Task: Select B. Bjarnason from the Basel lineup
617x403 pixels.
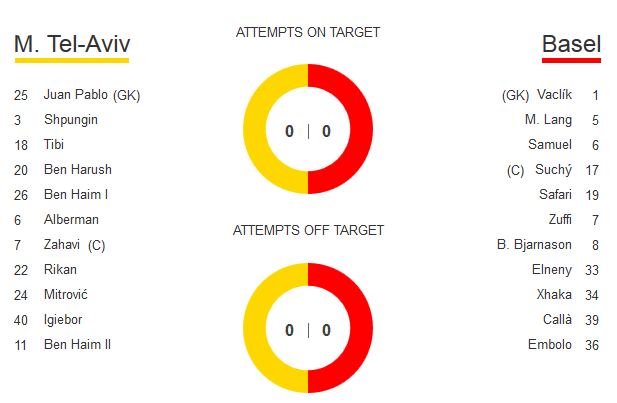Action: pyautogui.click(x=534, y=245)
